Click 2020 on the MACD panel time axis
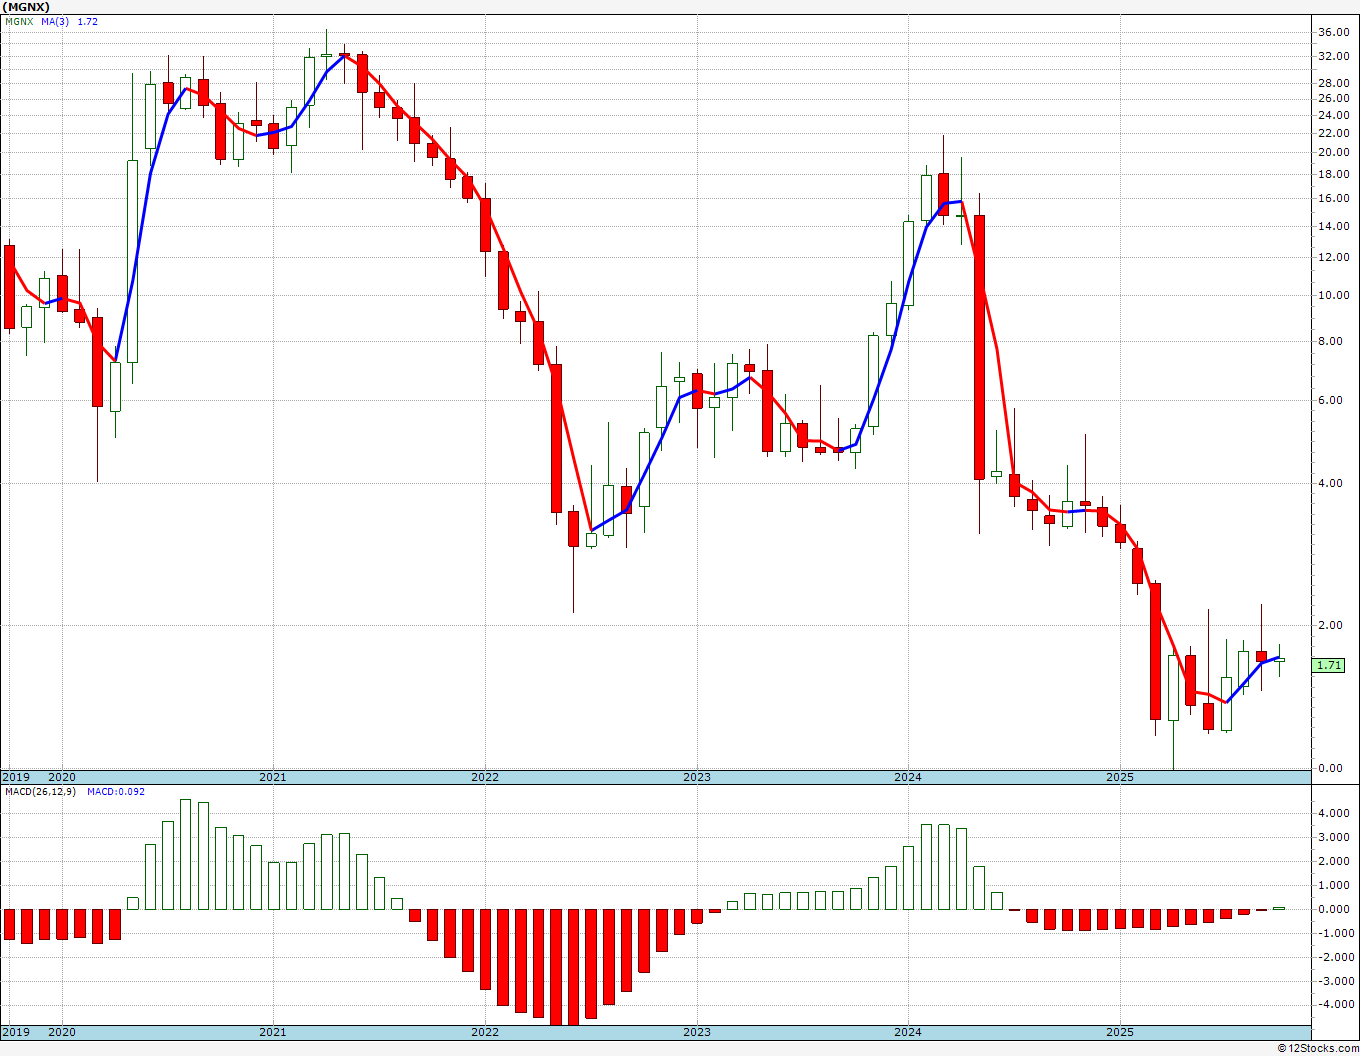 coord(62,1033)
